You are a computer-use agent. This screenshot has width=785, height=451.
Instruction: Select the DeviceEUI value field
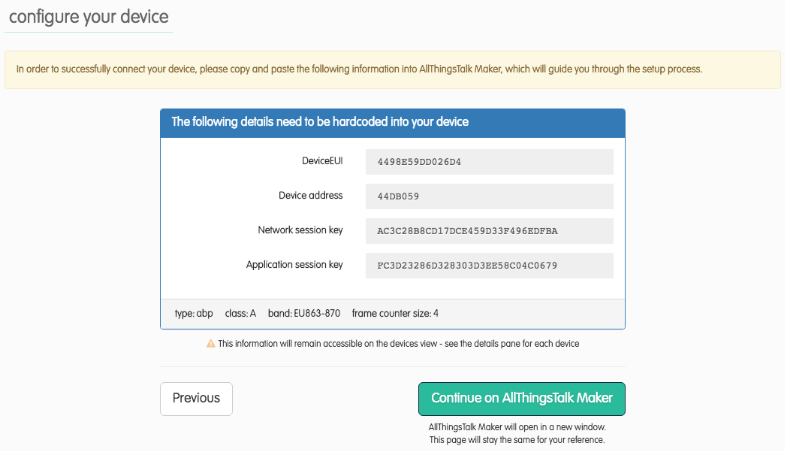point(488,162)
